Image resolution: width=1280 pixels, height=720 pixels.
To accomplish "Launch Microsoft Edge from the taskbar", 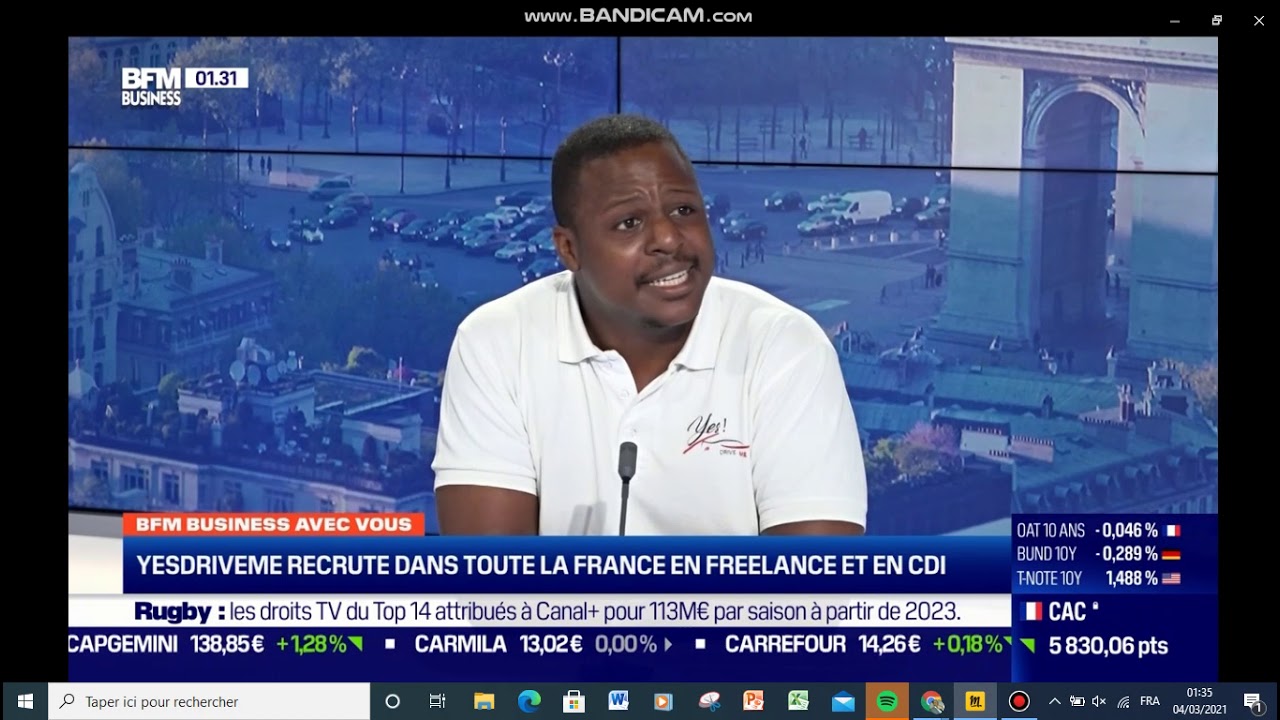I will click(529, 701).
